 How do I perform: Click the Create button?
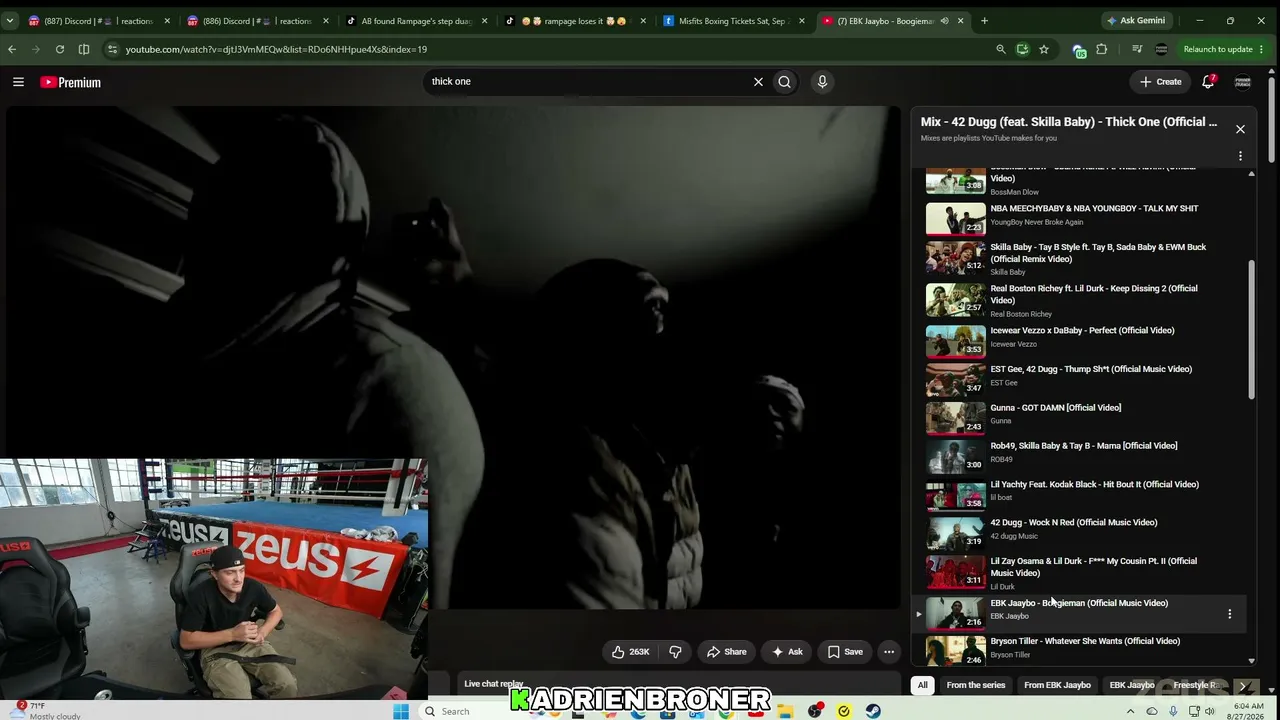click(1161, 82)
